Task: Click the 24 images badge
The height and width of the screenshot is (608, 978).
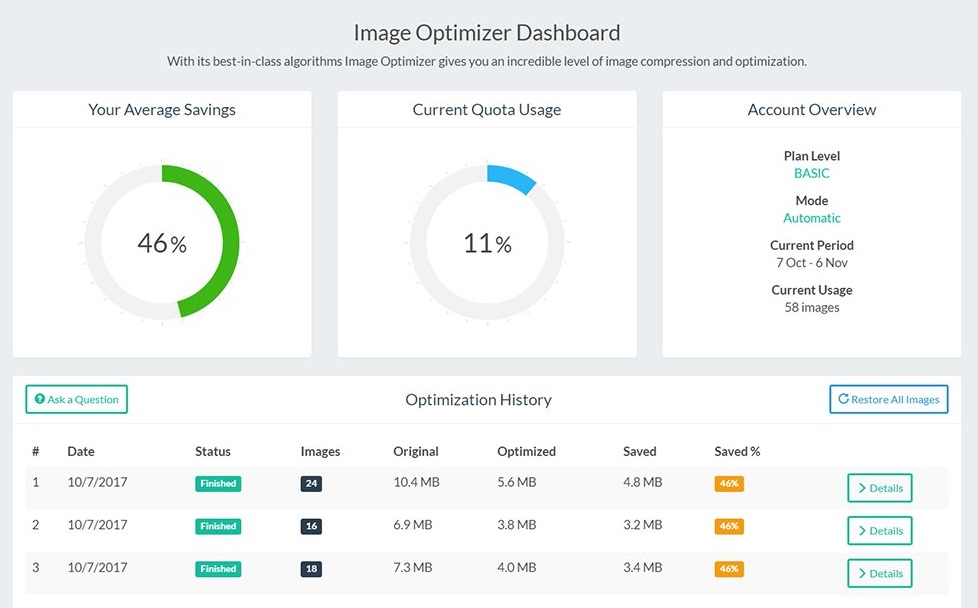Action: click(x=311, y=483)
